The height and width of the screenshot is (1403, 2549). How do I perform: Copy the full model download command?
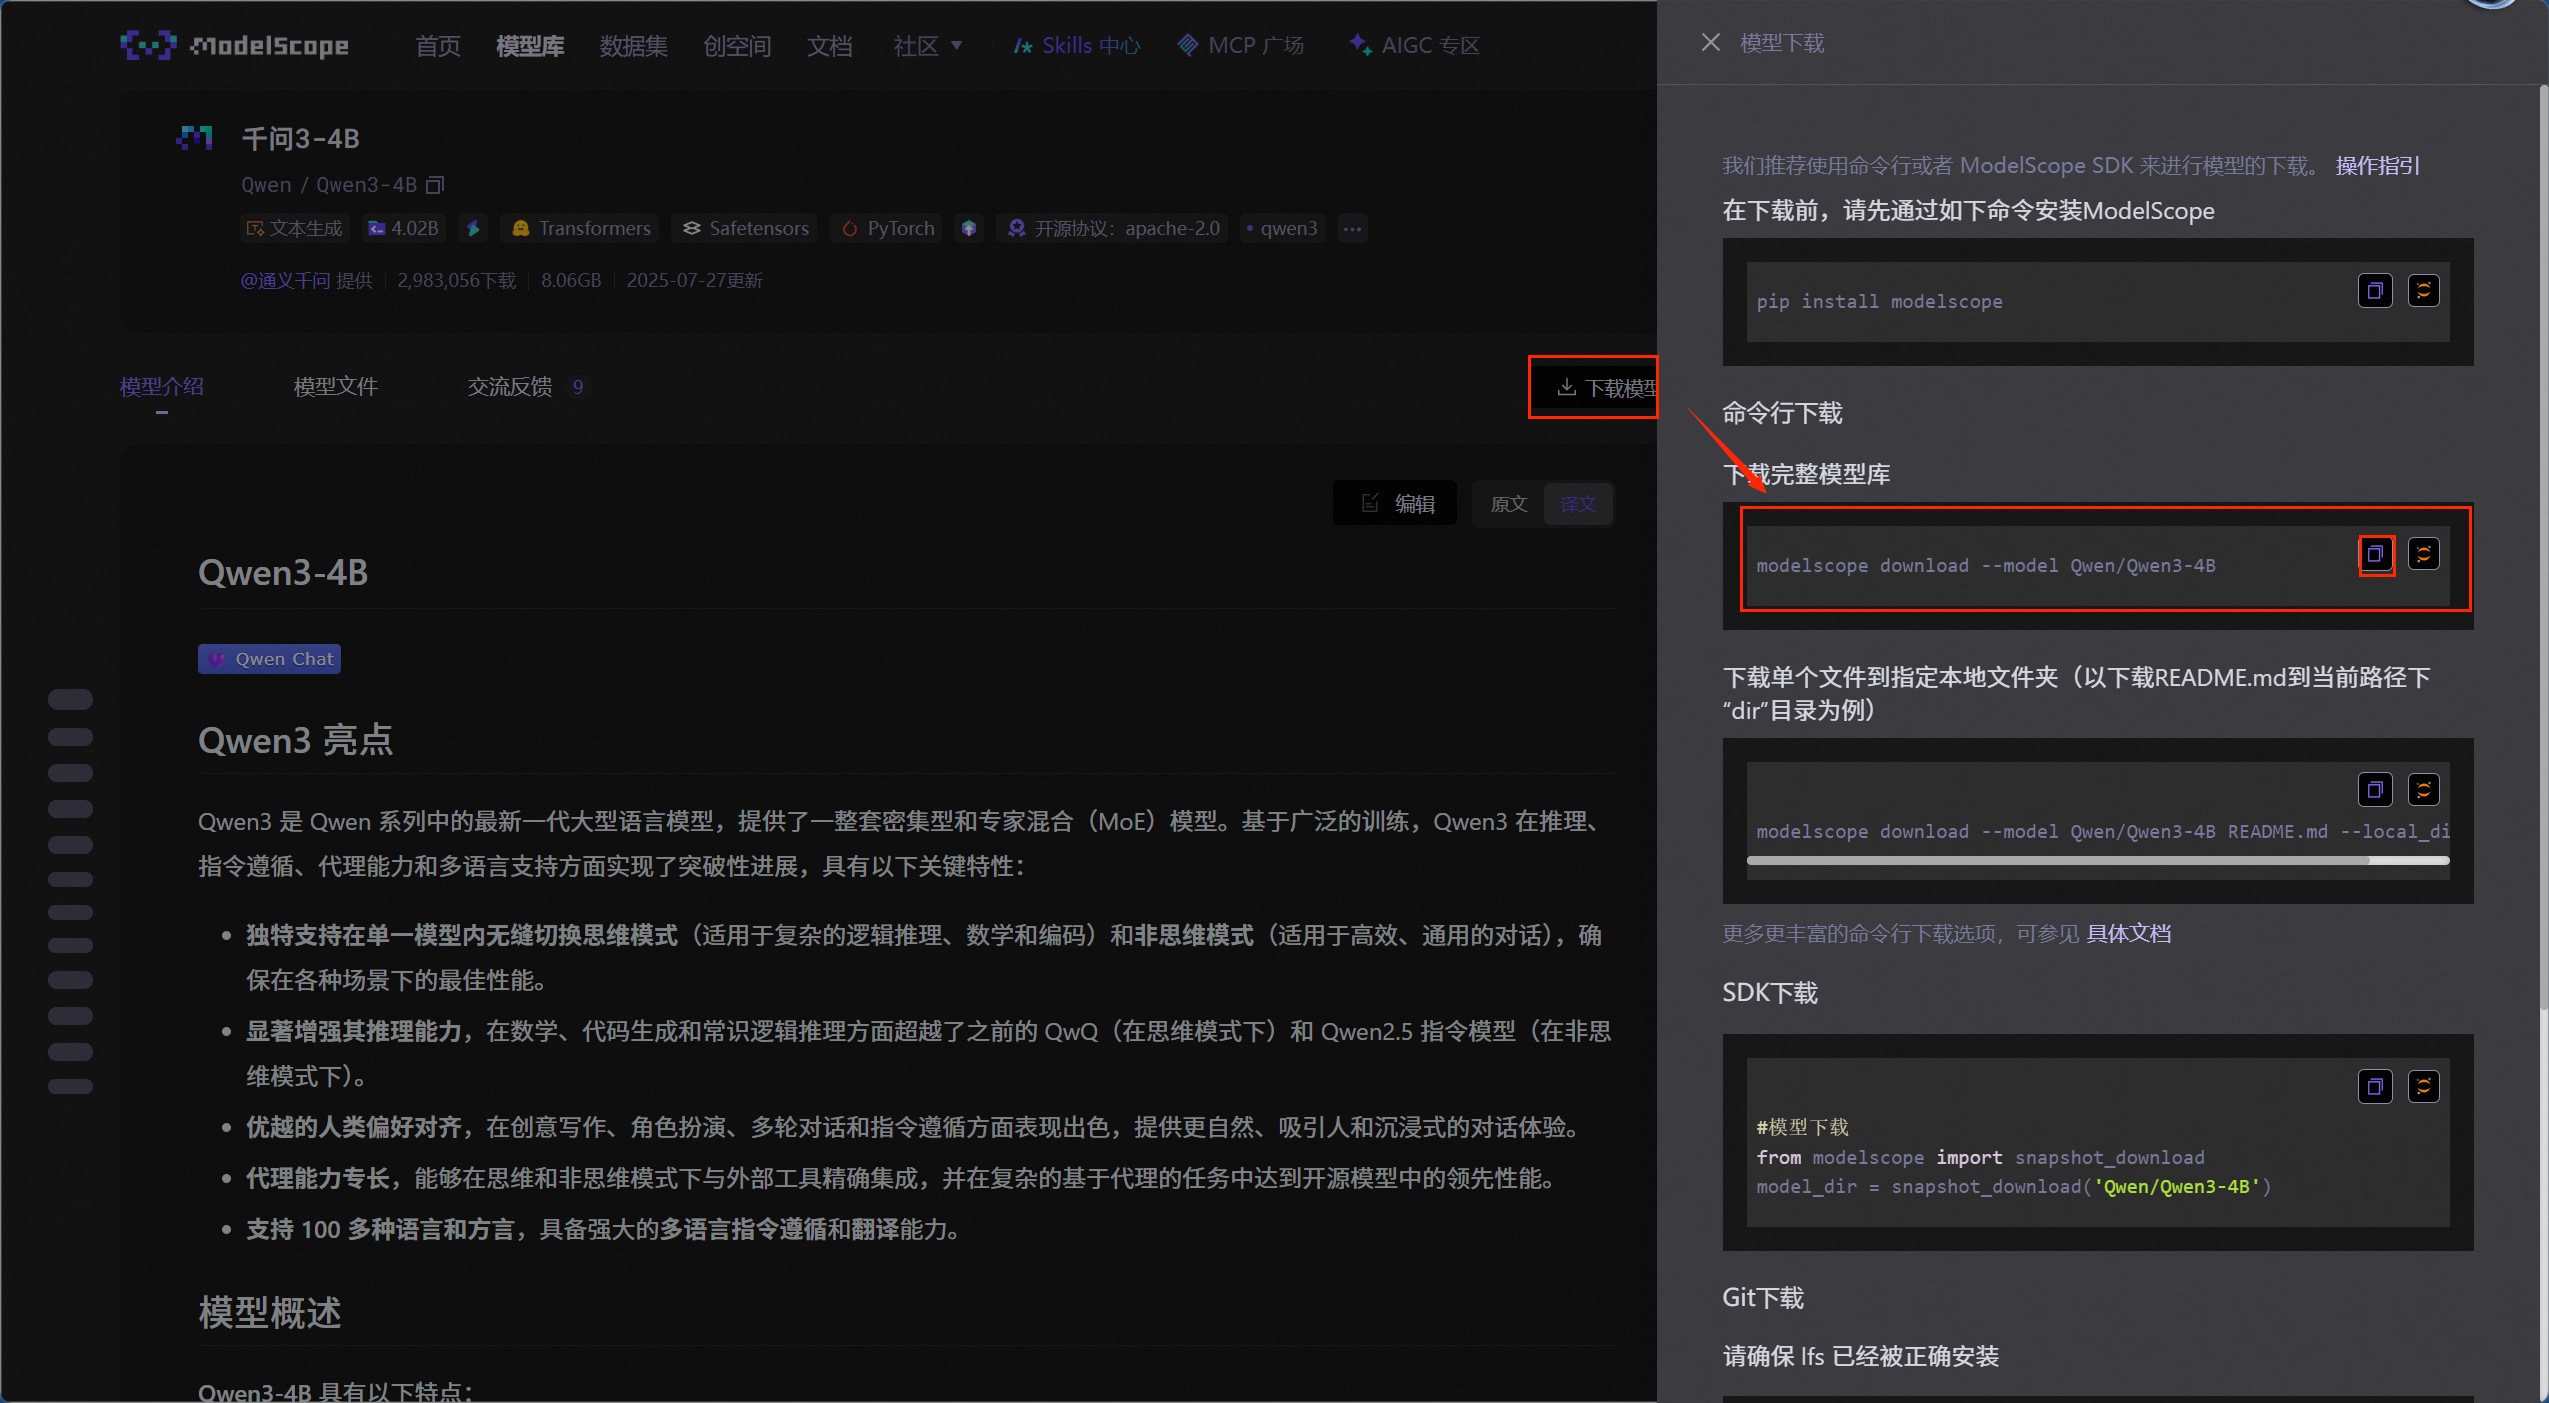(2375, 554)
